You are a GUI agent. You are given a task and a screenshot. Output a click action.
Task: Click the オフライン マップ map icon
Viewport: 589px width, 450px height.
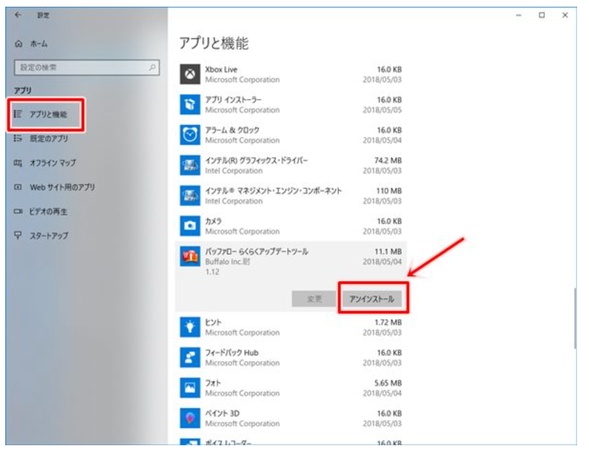click(18, 163)
